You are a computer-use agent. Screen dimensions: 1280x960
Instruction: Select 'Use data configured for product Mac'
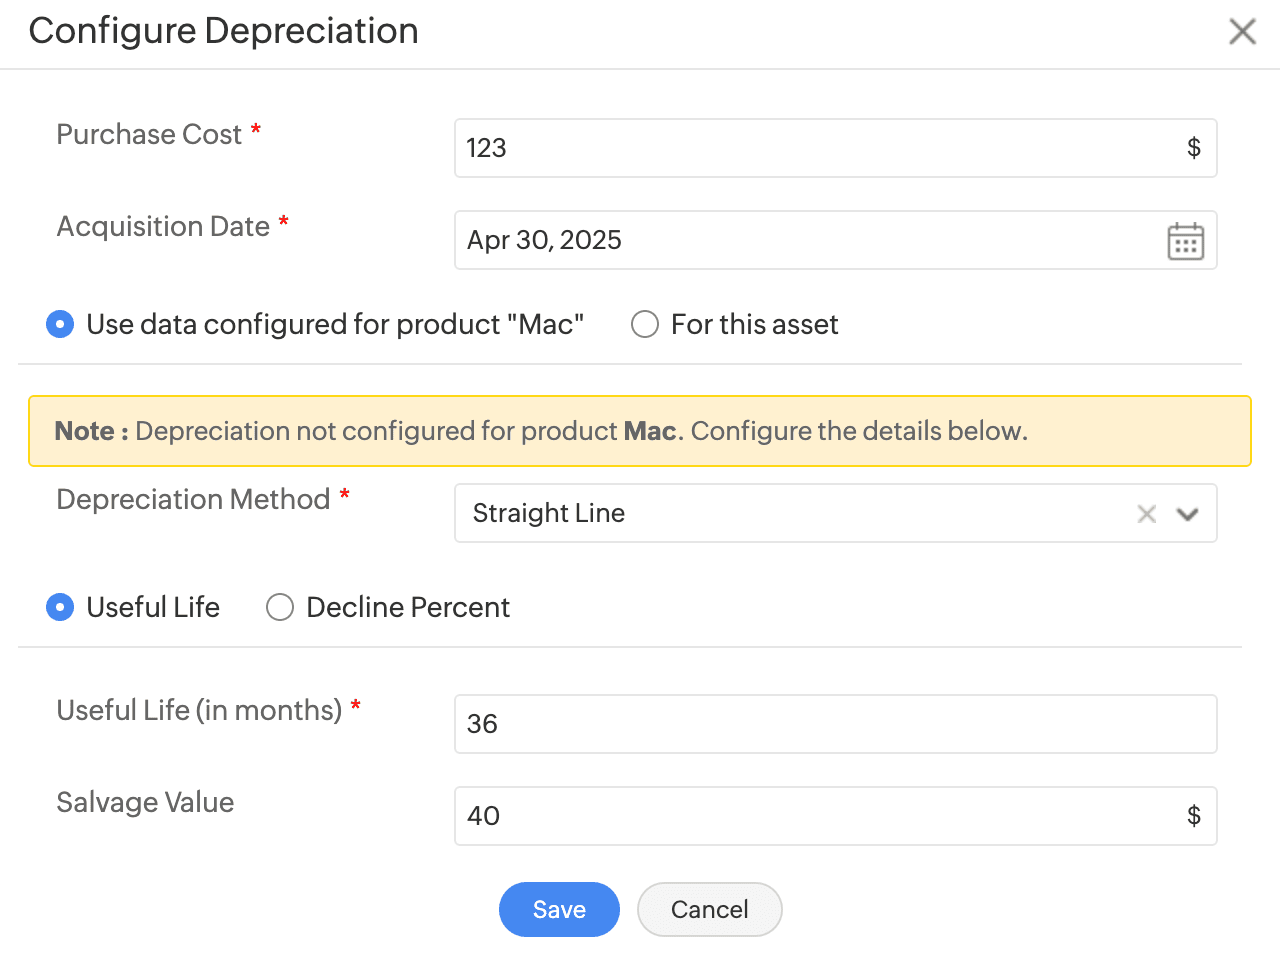(60, 325)
